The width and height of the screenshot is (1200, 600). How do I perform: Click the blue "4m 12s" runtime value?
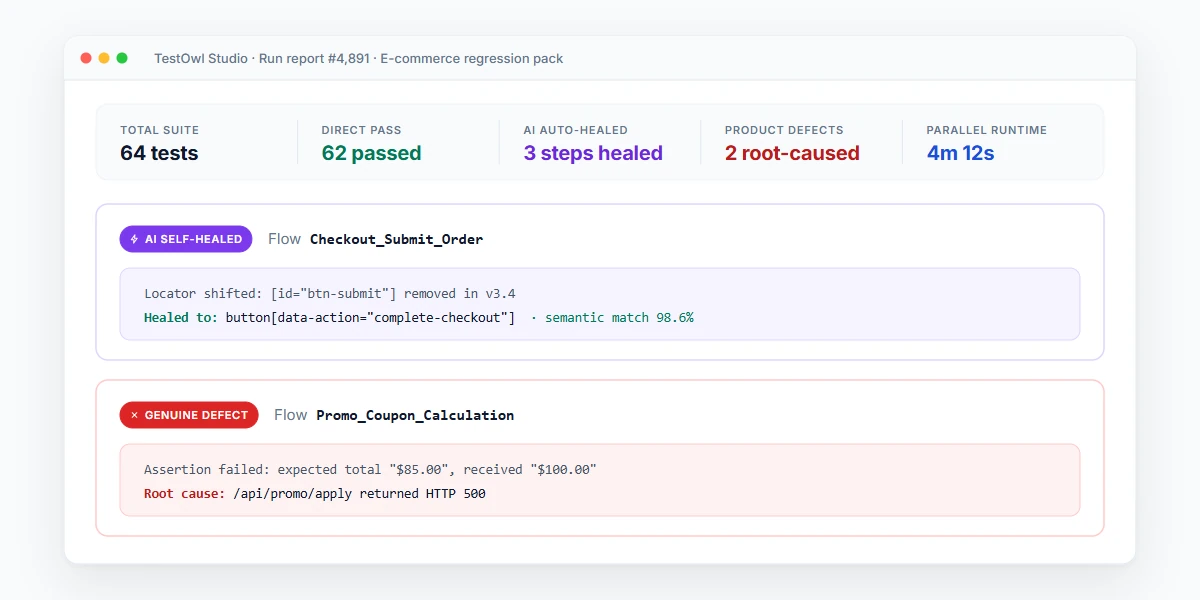click(x=960, y=153)
